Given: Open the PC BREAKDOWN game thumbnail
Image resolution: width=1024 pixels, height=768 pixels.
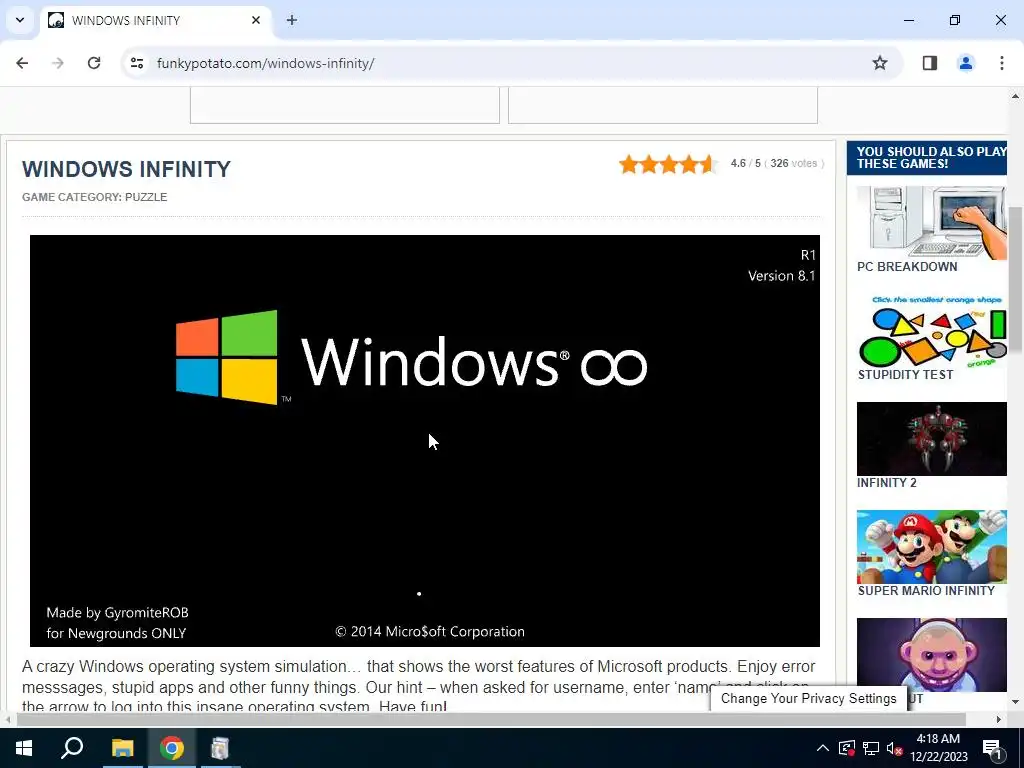Looking at the screenshot, I should (931, 223).
